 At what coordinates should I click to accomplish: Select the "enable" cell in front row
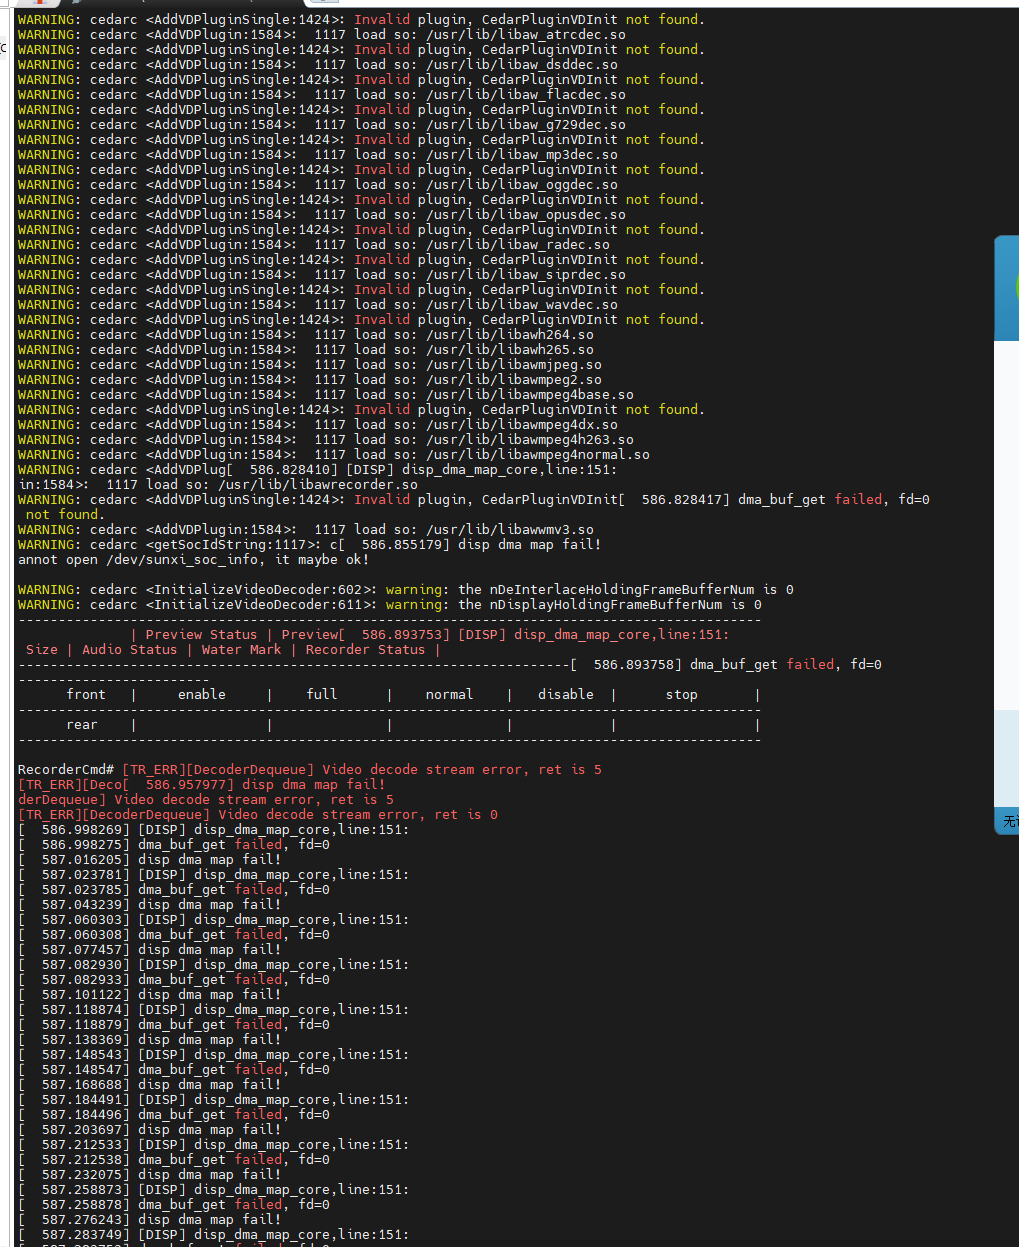pos(201,694)
